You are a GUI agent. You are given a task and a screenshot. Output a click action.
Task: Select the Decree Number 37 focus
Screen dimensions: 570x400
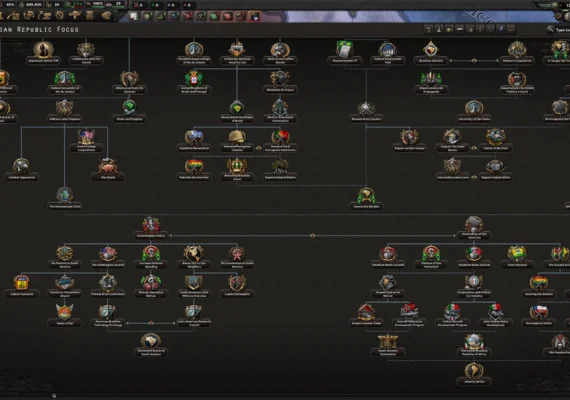click(345, 53)
